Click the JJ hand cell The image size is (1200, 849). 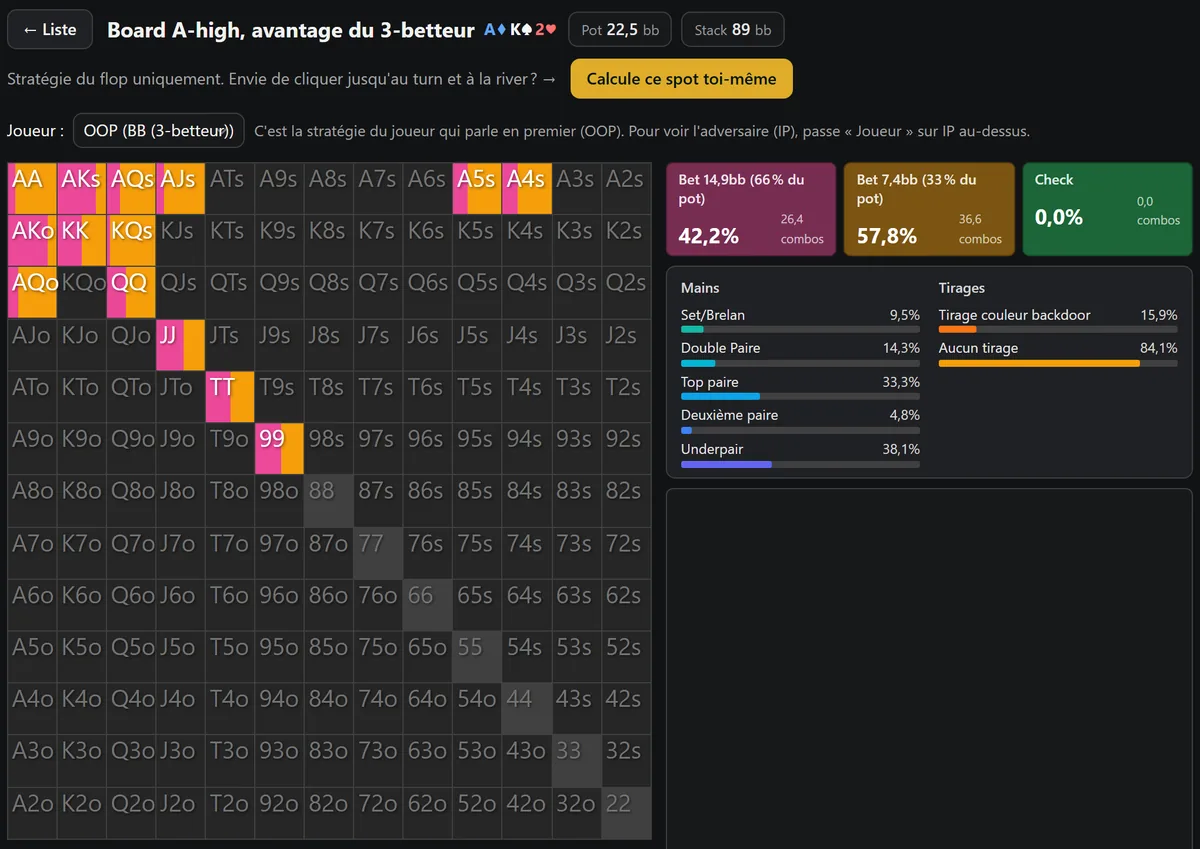coord(181,344)
